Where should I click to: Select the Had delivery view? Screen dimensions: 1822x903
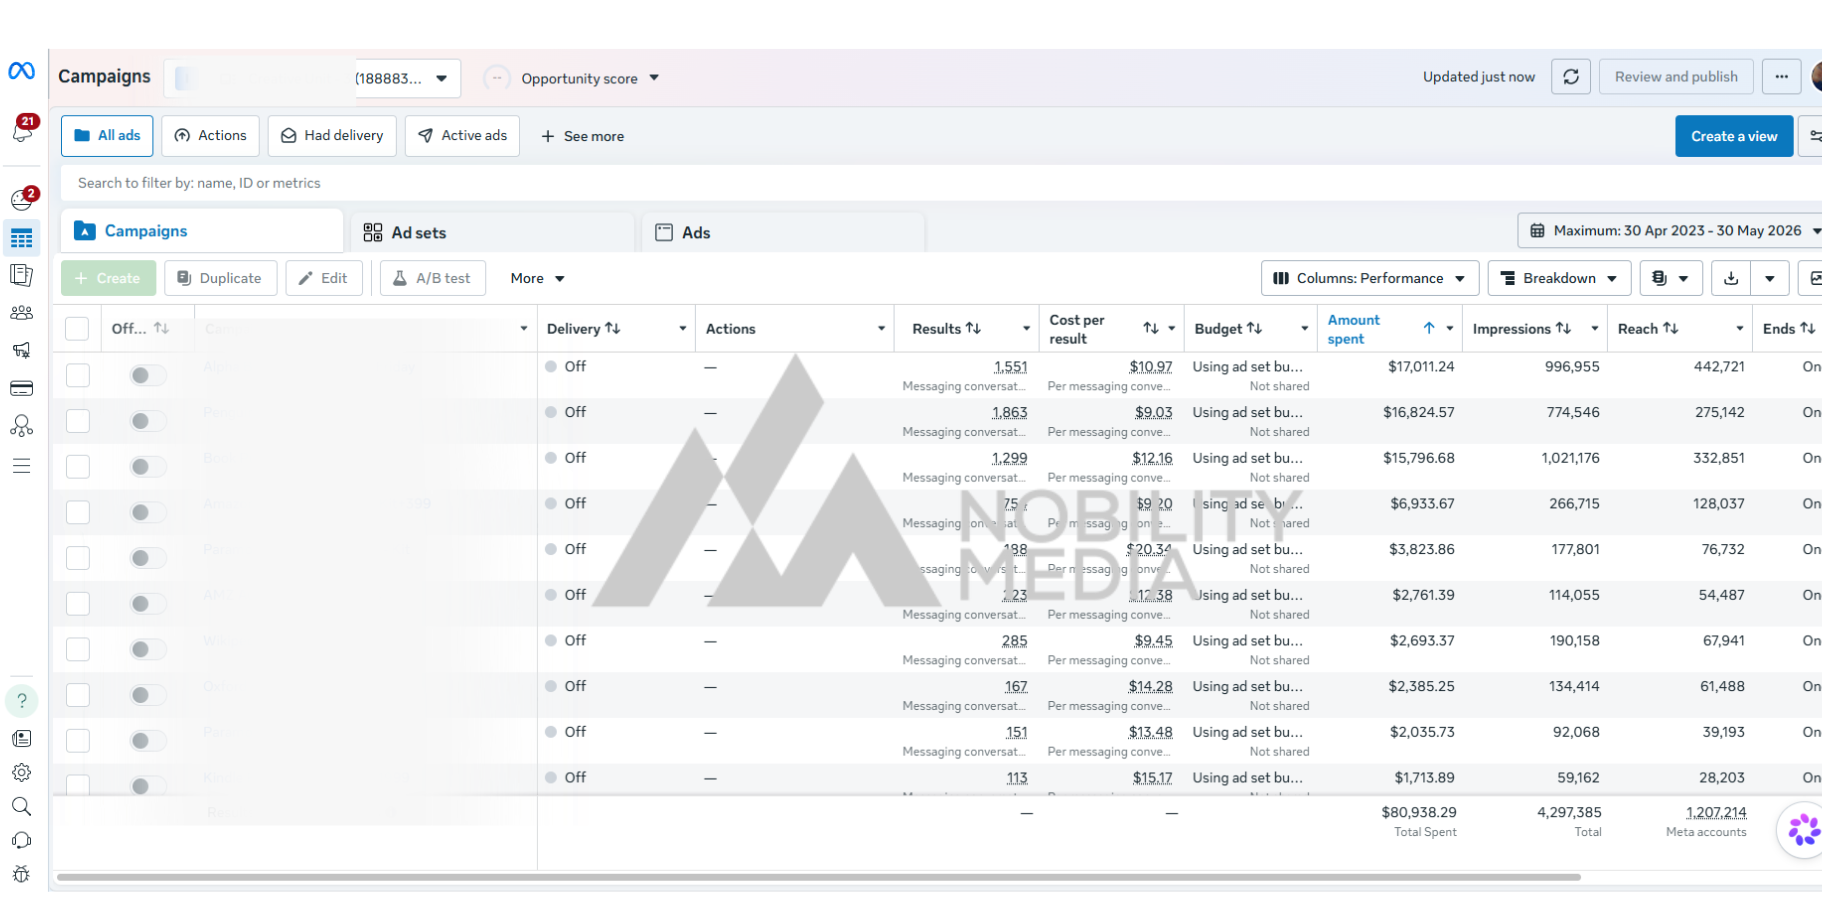click(x=332, y=136)
